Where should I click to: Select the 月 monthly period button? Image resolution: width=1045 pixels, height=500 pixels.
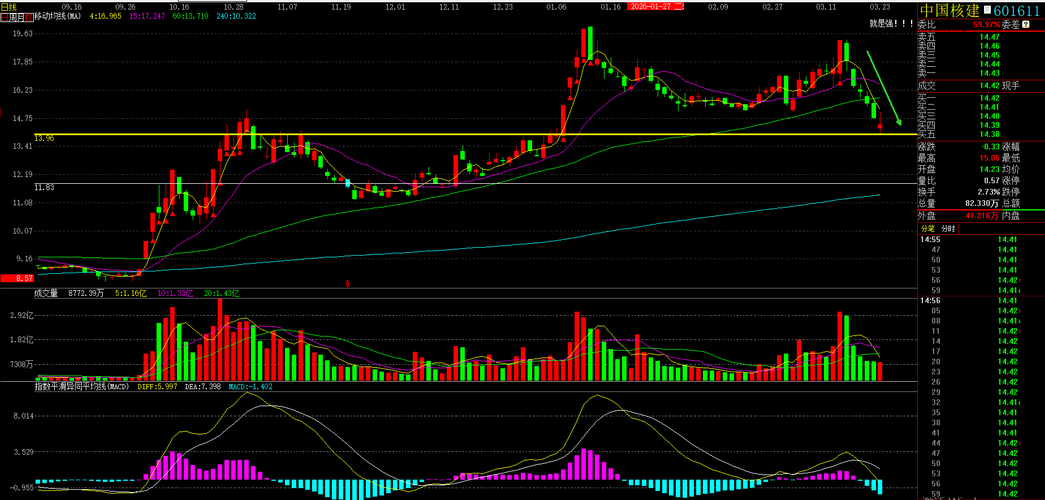(21, 17)
